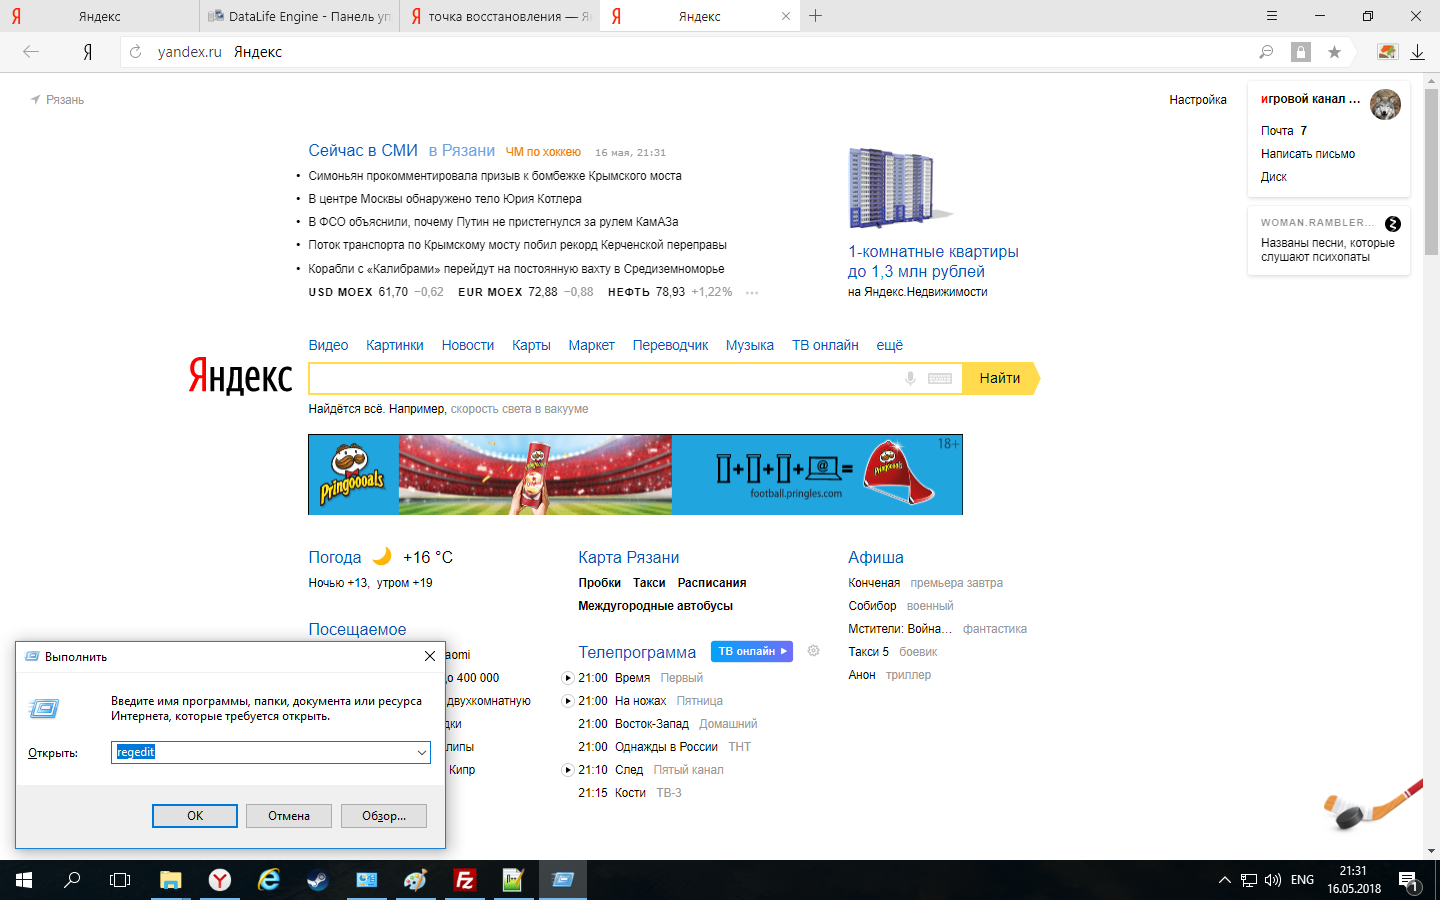Click the volume icon in system tray

click(1273, 880)
